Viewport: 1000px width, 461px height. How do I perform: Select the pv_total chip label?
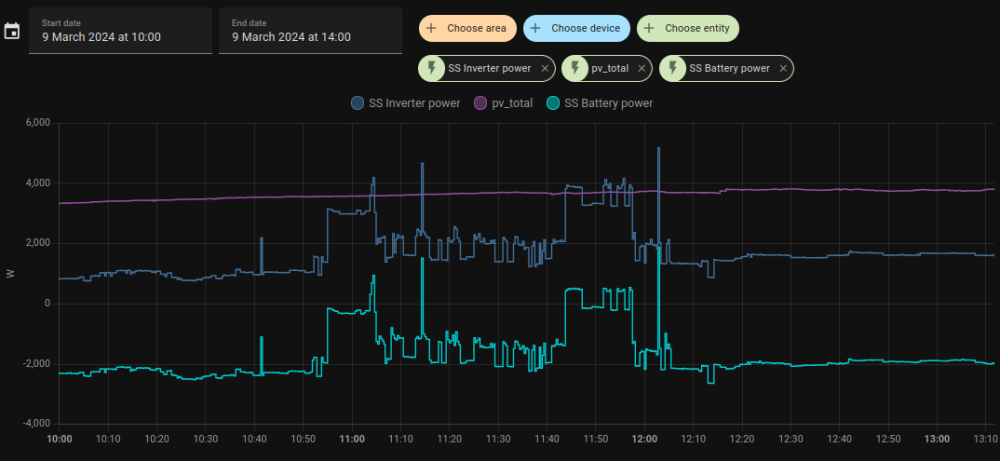tap(610, 69)
